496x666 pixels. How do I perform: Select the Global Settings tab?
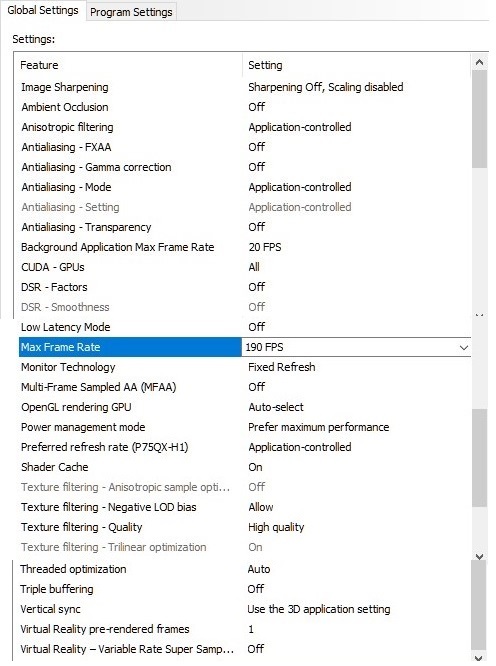[43, 10]
